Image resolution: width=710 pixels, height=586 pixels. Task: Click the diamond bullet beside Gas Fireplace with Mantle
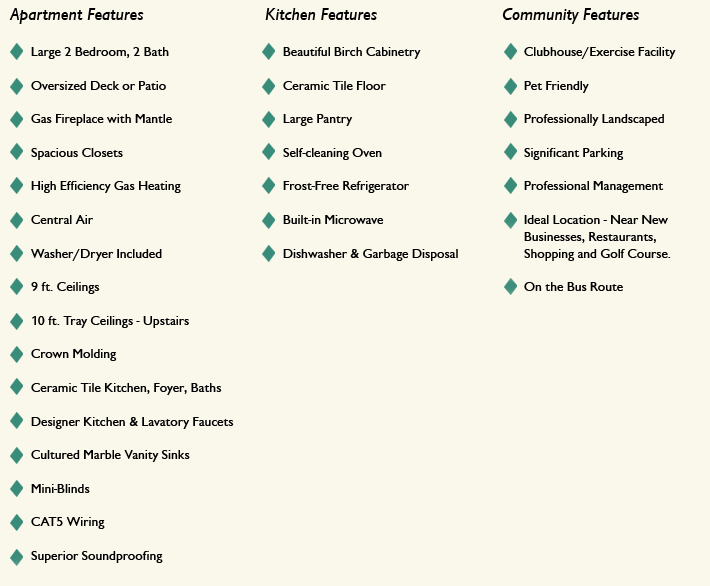(16, 119)
